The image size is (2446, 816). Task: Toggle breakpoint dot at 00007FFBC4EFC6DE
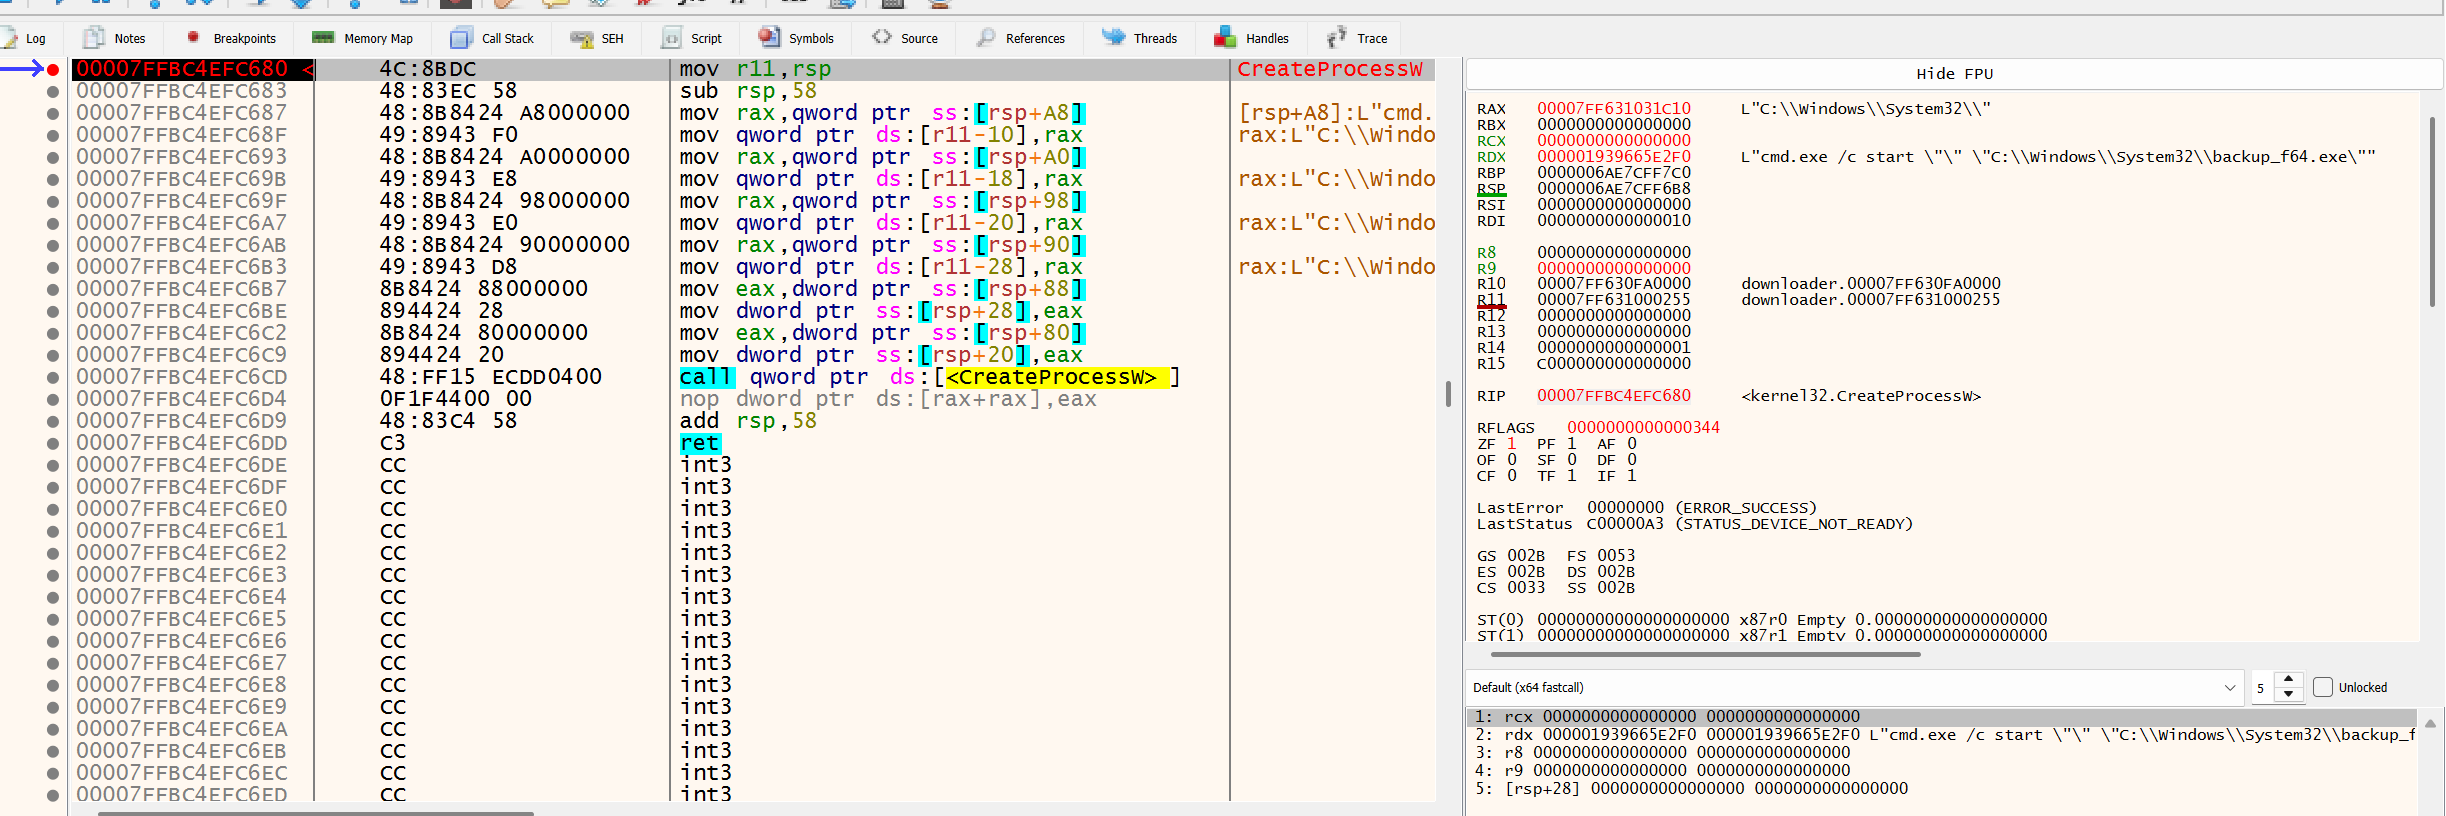pos(53,465)
